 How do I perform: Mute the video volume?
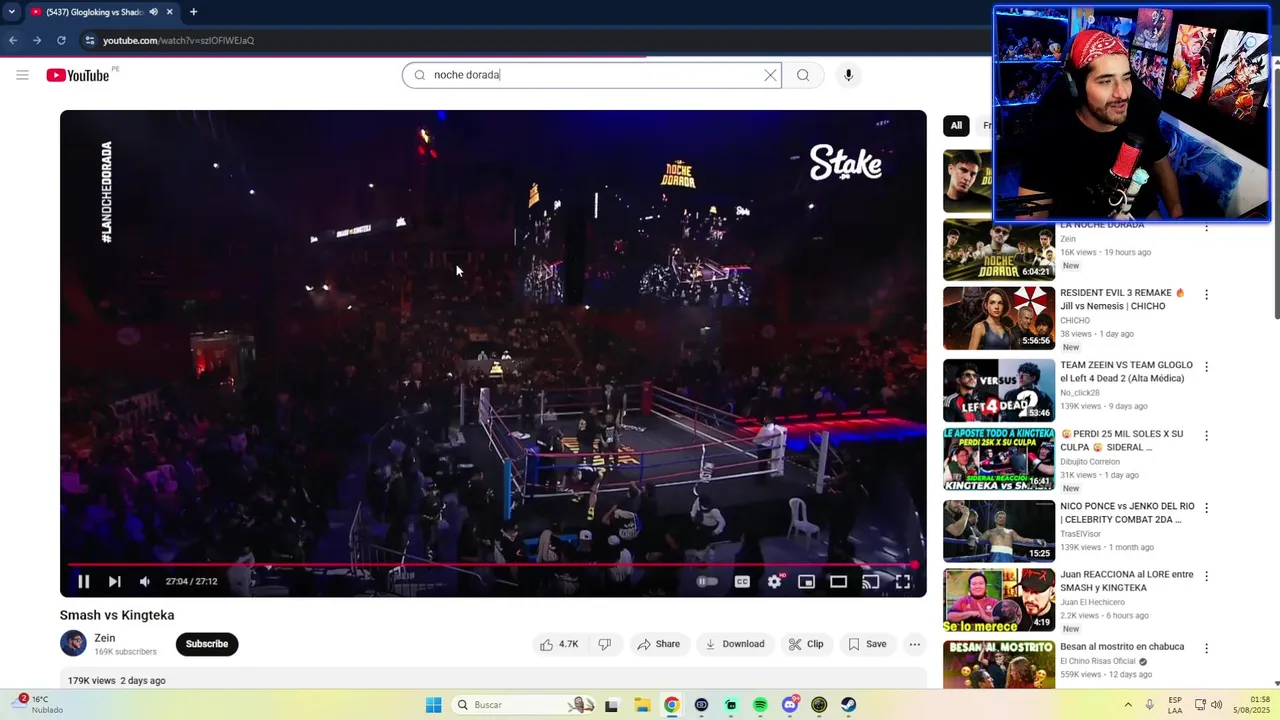145,582
